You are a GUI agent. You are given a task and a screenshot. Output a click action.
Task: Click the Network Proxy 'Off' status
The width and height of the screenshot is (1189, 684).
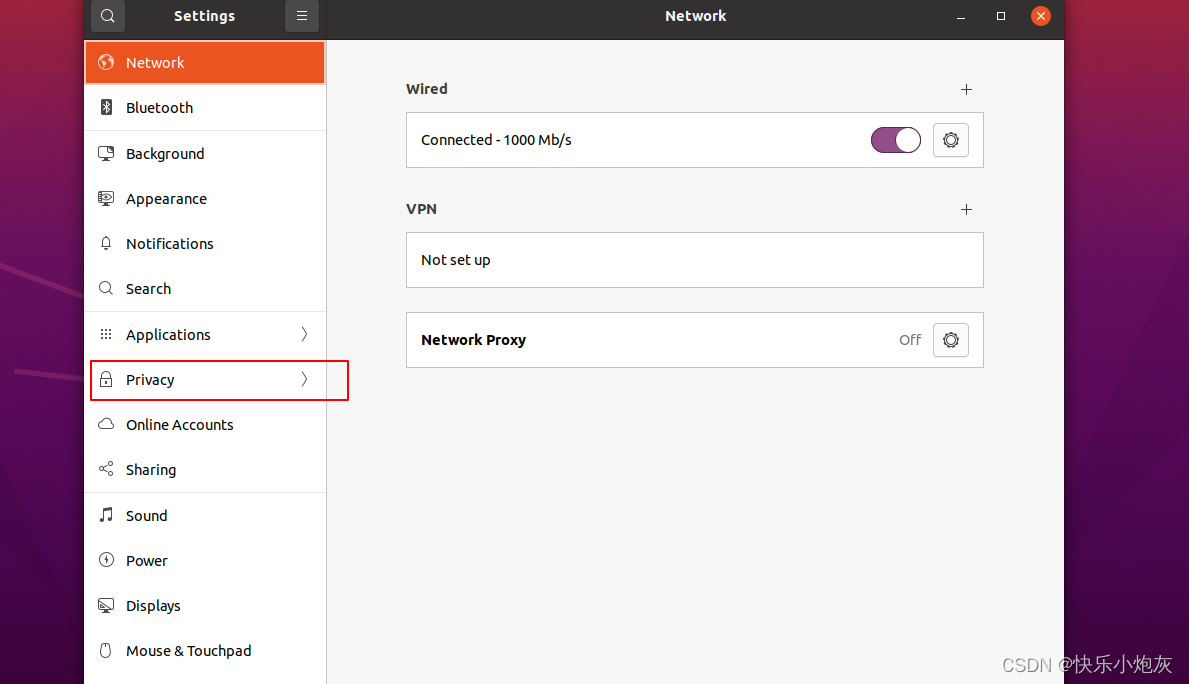[910, 340]
